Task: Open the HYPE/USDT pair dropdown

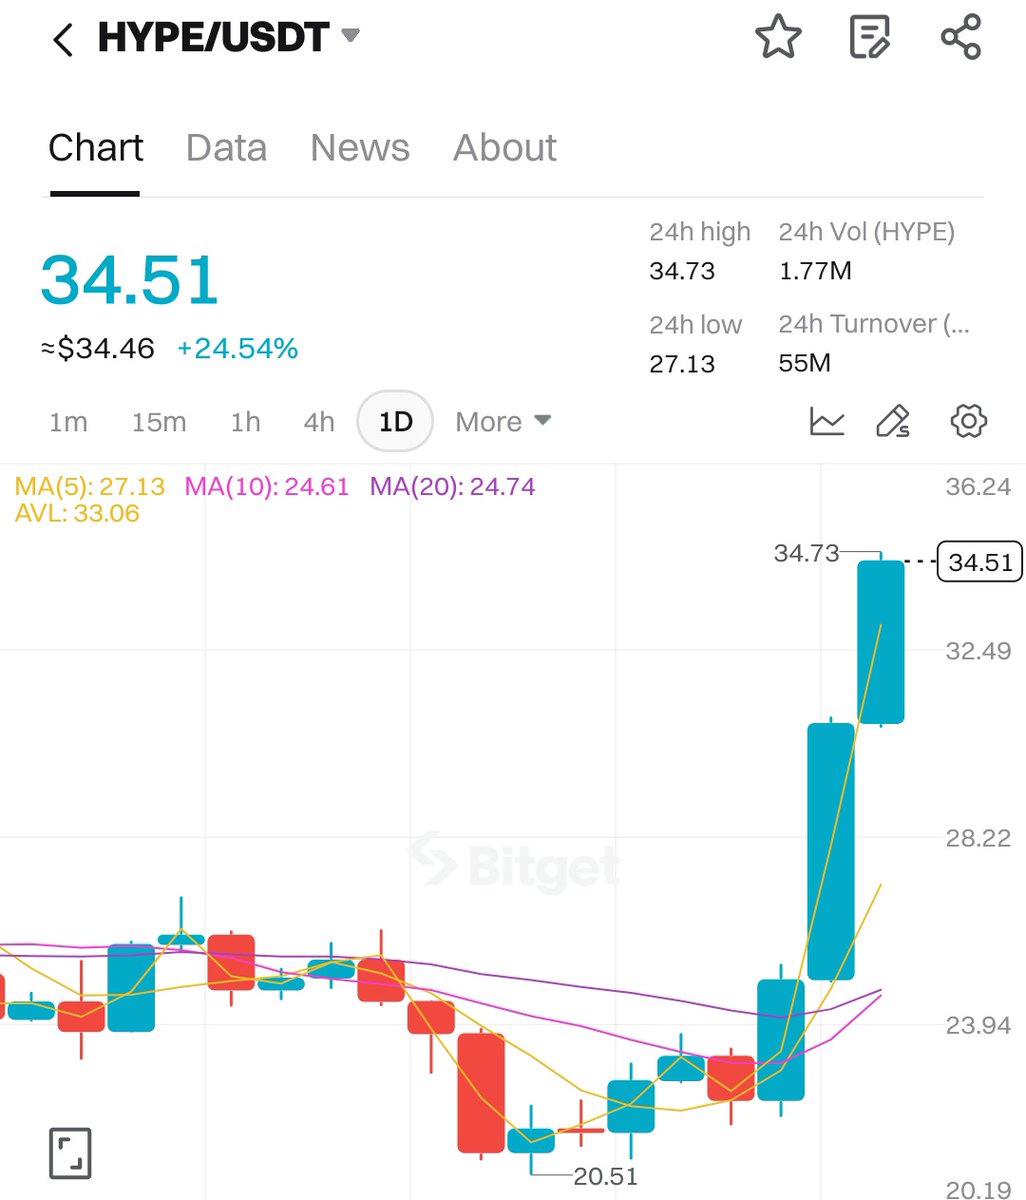Action: tap(350, 36)
